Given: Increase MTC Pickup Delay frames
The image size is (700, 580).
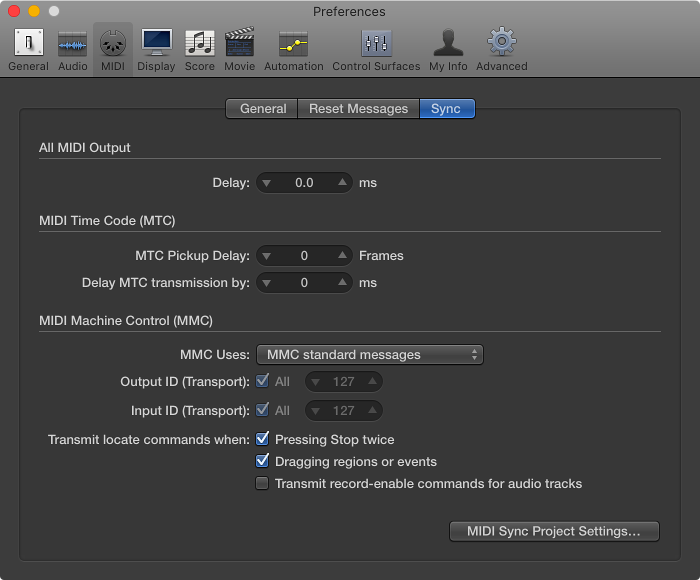Looking at the screenshot, I should [342, 255].
